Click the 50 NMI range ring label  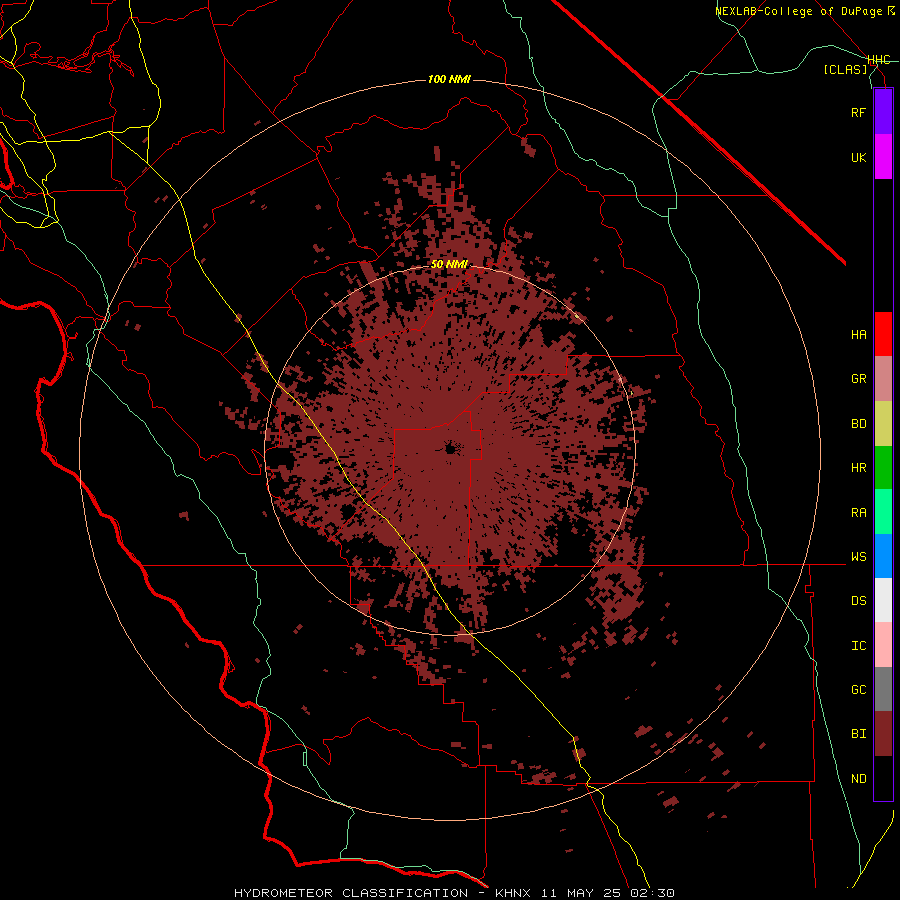[x=449, y=265]
